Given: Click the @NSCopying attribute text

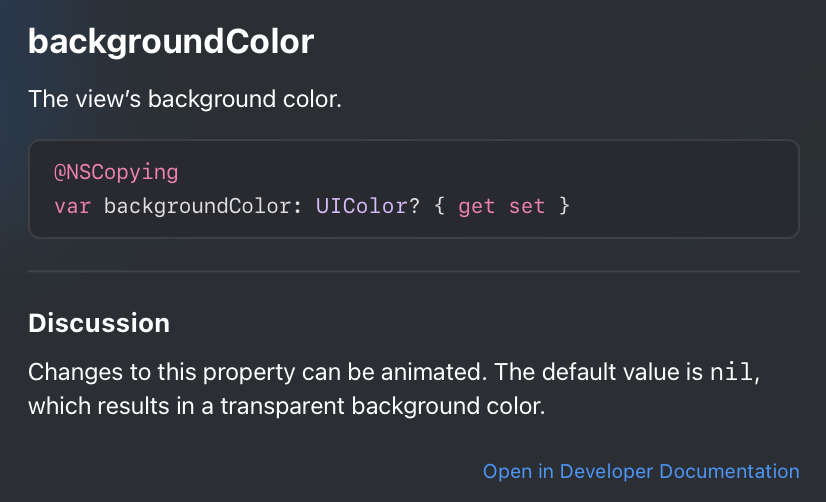Looking at the screenshot, I should click(116, 173).
